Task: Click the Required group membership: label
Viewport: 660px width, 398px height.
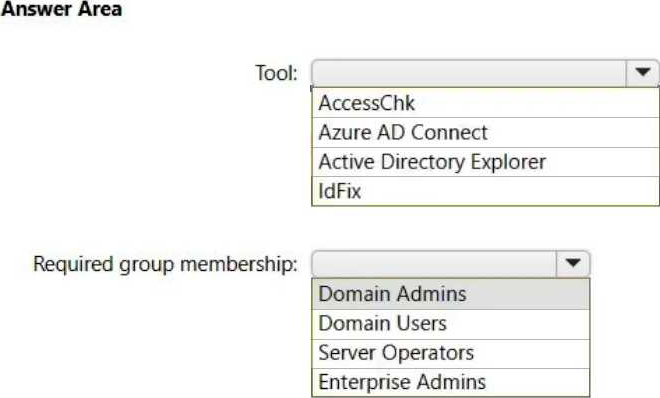Action: [x=165, y=265]
